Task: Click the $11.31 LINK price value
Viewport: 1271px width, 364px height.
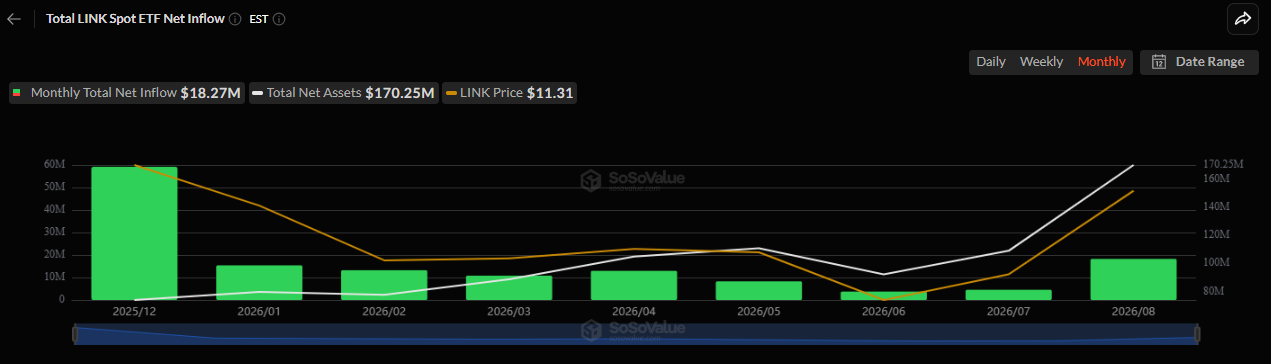Action: [x=550, y=93]
